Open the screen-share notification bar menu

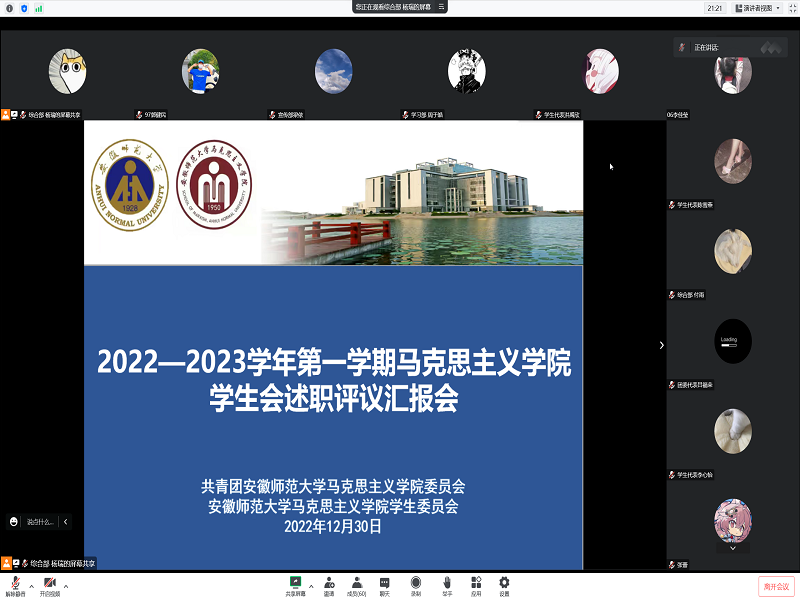[441, 7]
